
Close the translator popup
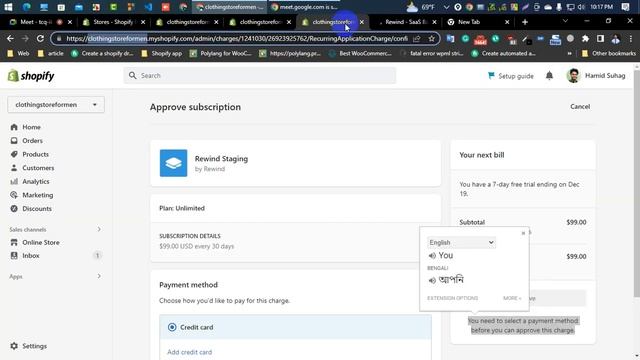click(523, 233)
